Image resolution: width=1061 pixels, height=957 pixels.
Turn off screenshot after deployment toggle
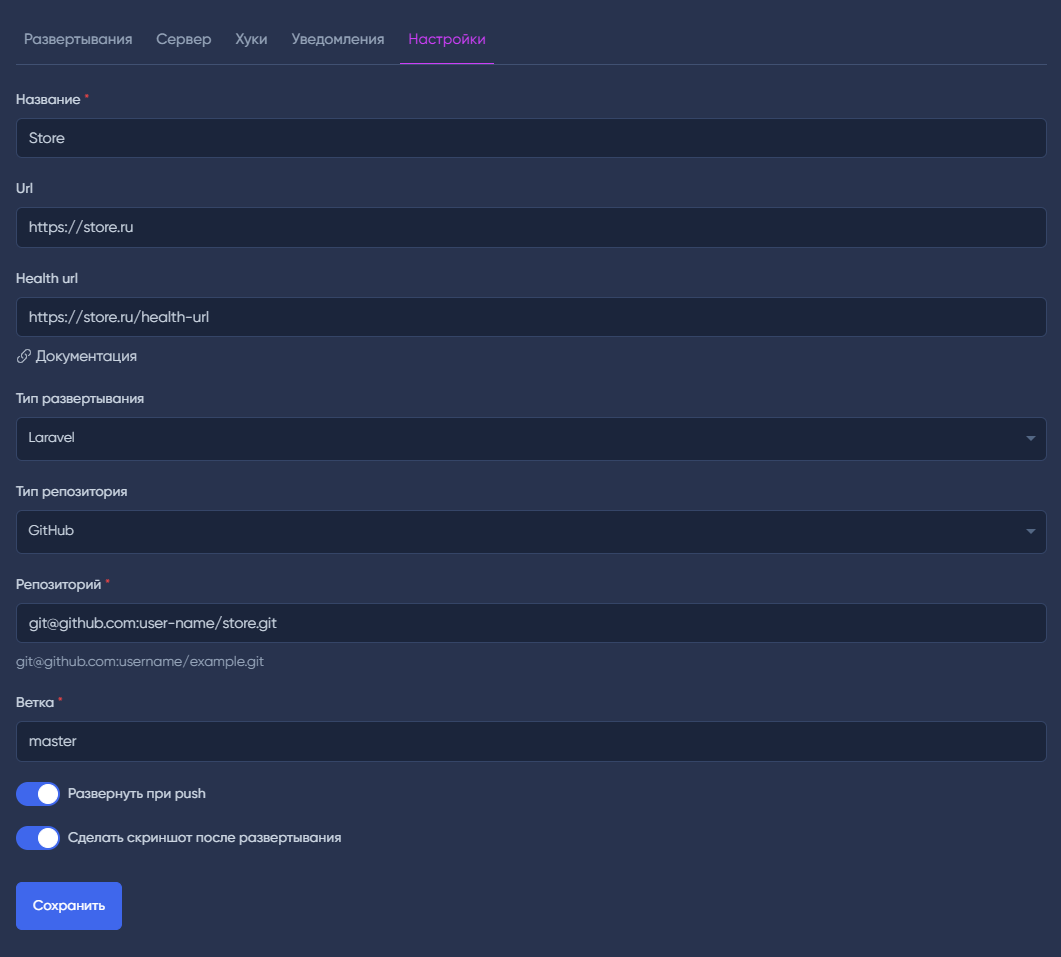38,838
